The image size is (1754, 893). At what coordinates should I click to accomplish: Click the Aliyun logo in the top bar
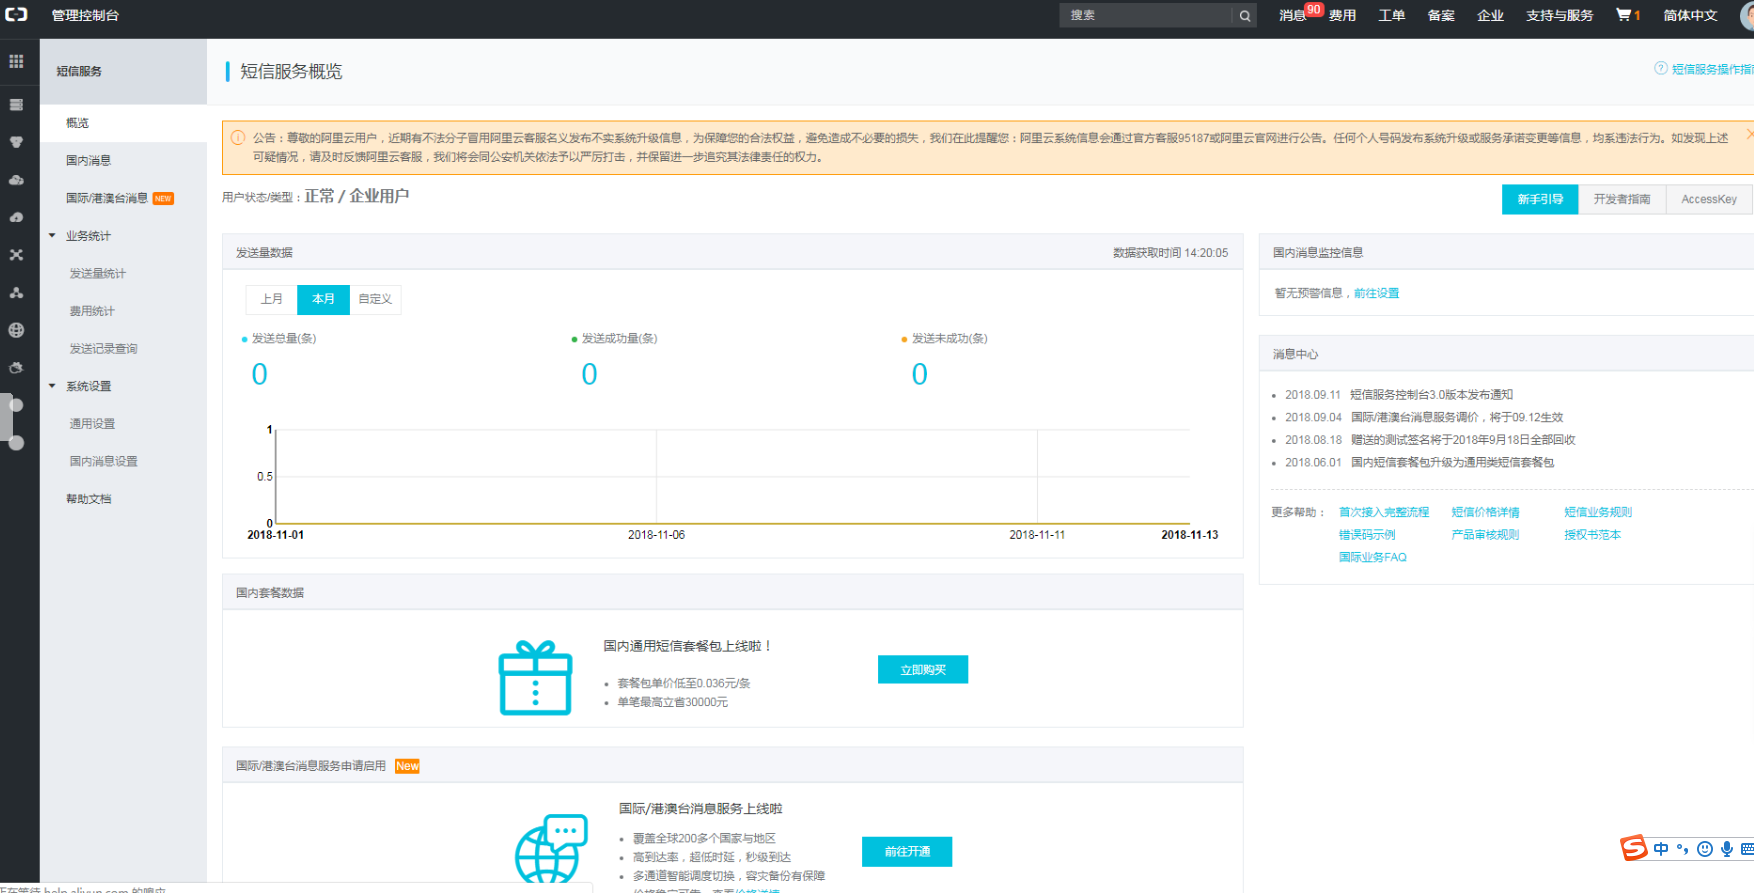[16, 15]
